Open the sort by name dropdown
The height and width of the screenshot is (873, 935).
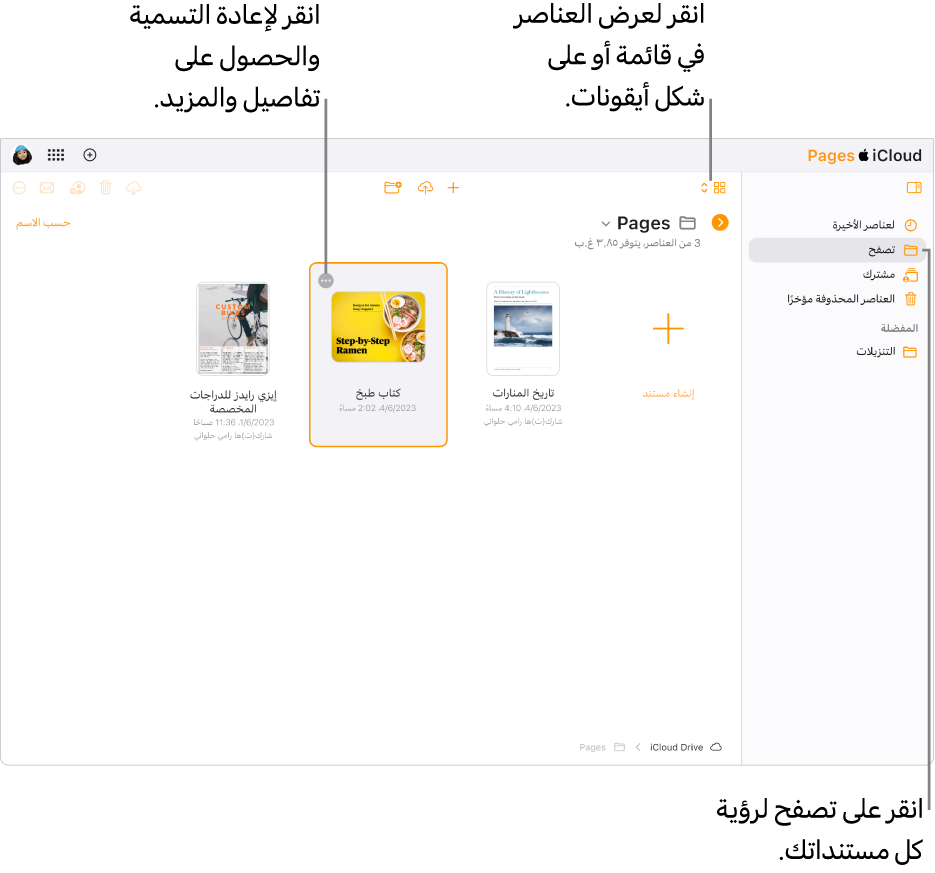tap(43, 223)
